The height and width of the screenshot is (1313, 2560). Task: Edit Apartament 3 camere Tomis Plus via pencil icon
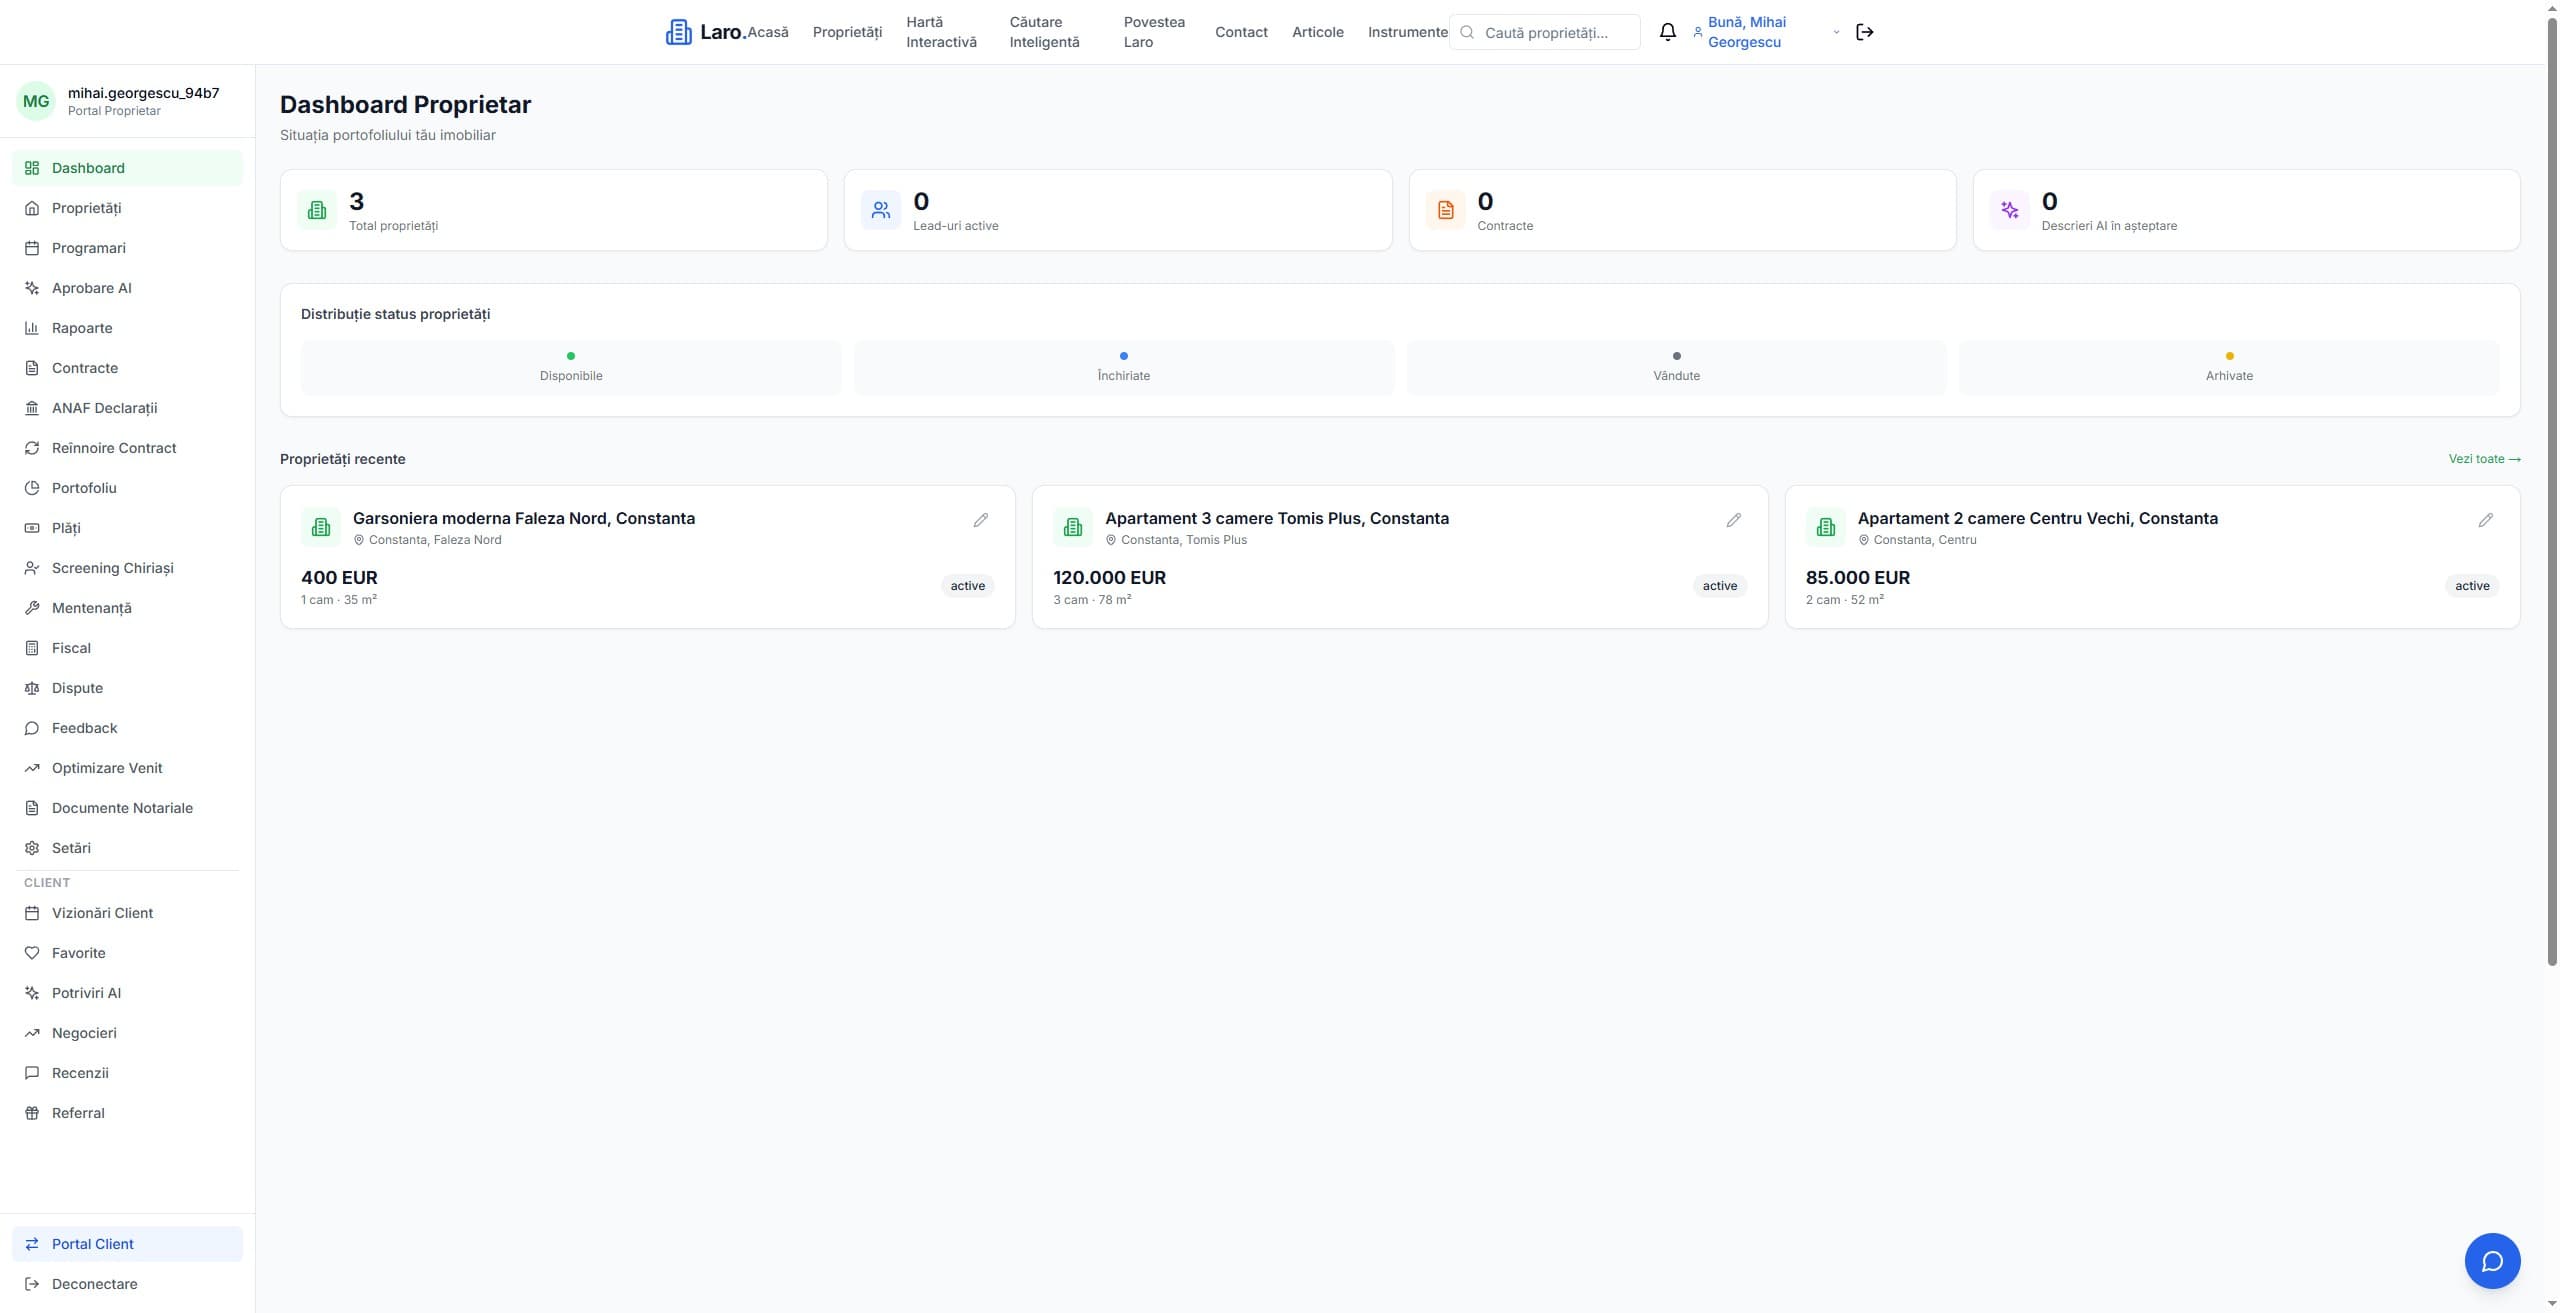(1733, 520)
